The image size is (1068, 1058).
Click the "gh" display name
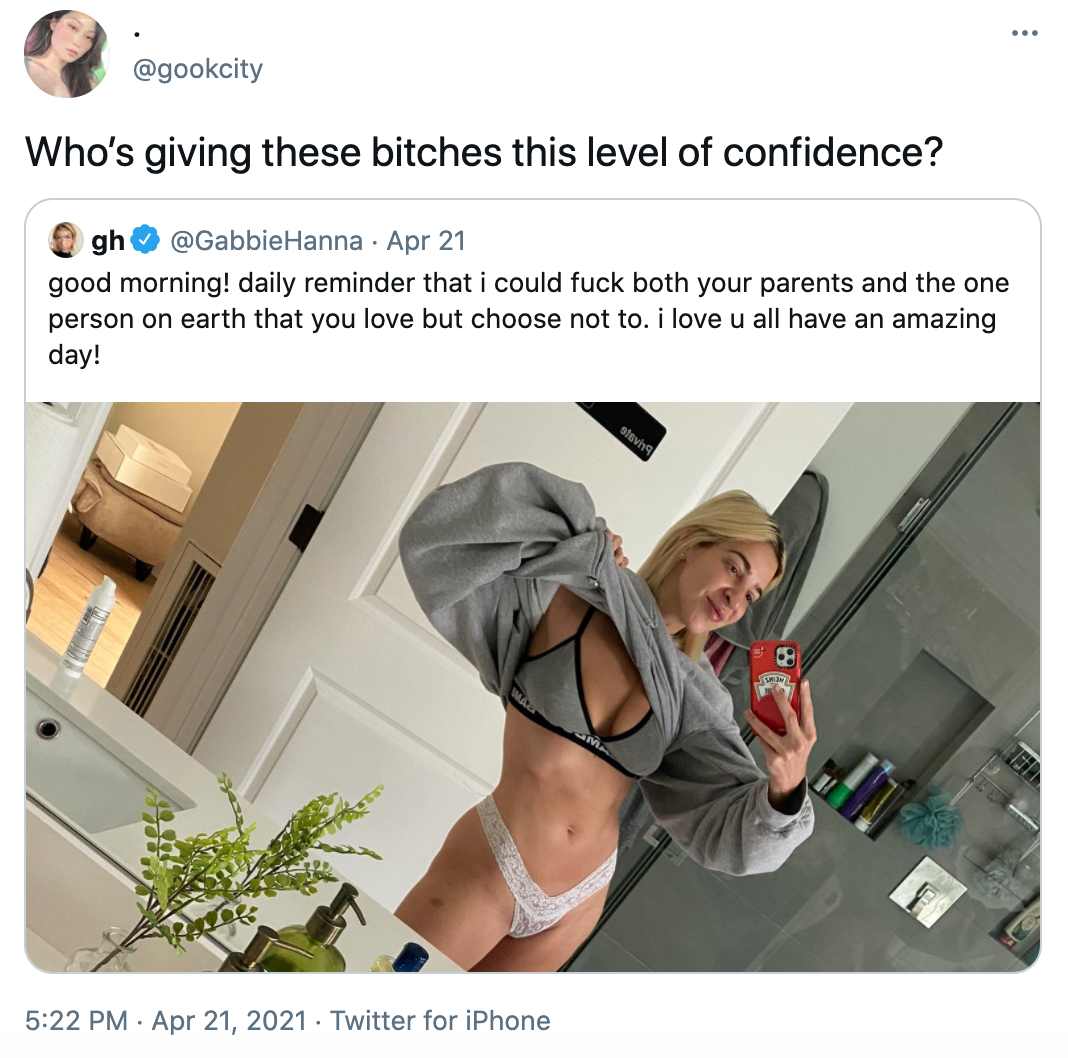click(108, 240)
